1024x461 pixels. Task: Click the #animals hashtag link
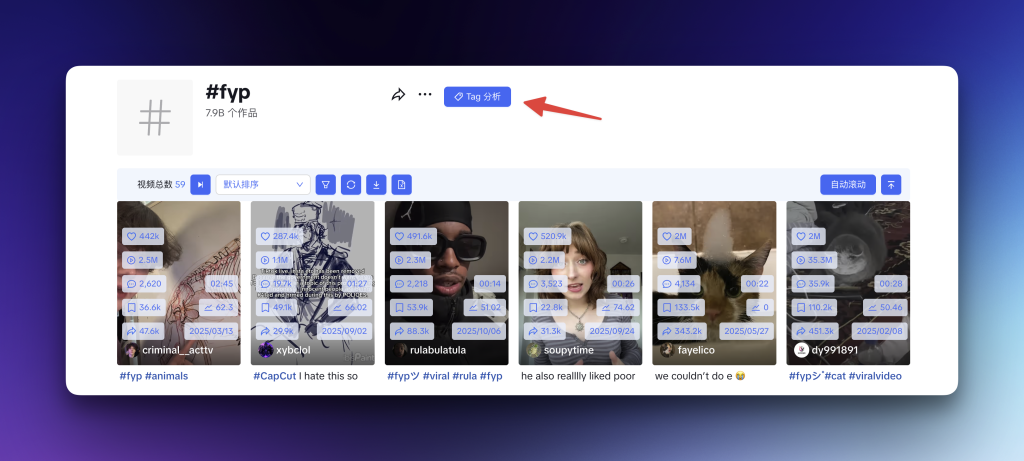167,377
